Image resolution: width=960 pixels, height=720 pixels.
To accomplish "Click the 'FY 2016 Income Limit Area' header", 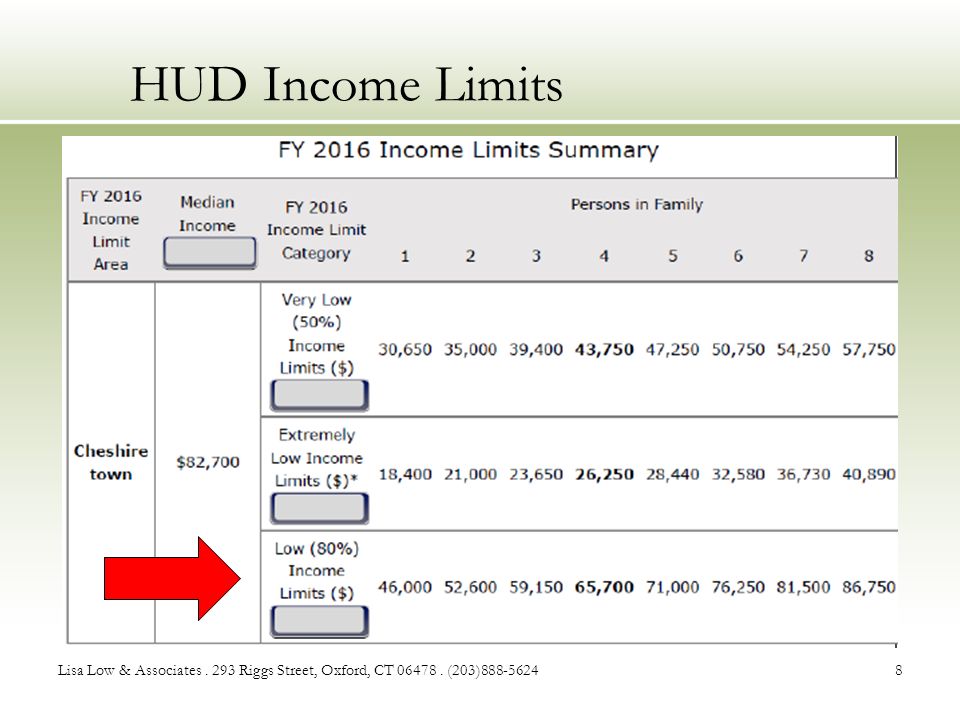I will pyautogui.click(x=111, y=230).
